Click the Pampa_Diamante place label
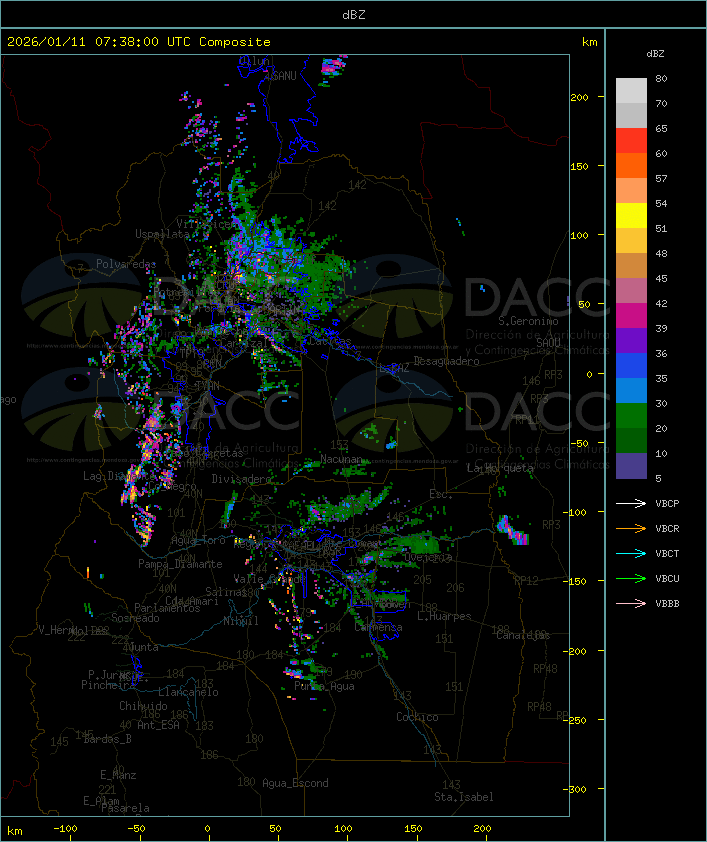 180,564
